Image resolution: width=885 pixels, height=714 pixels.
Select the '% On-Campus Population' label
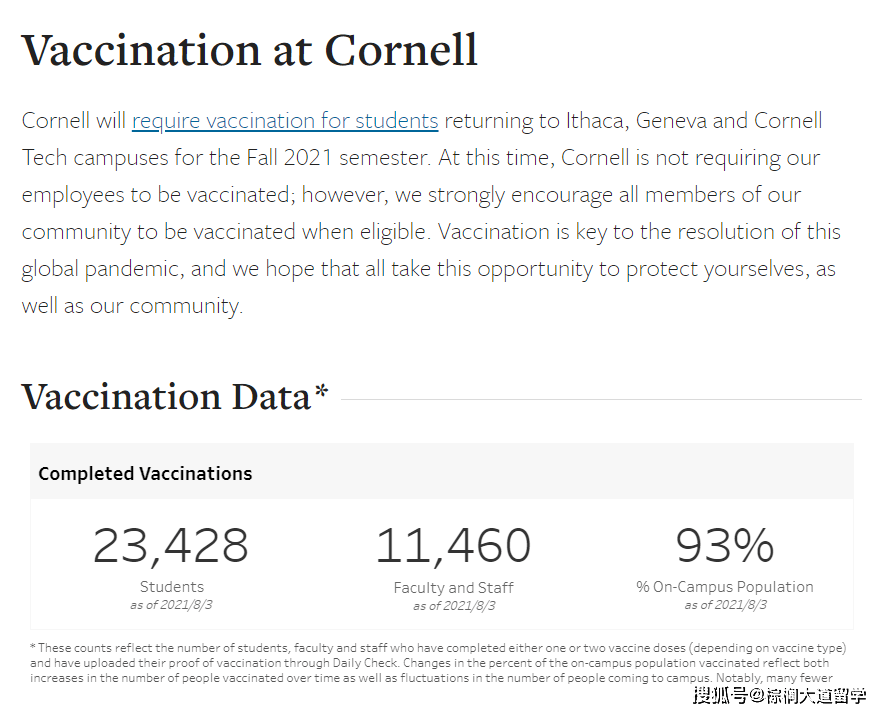pyautogui.click(x=725, y=587)
